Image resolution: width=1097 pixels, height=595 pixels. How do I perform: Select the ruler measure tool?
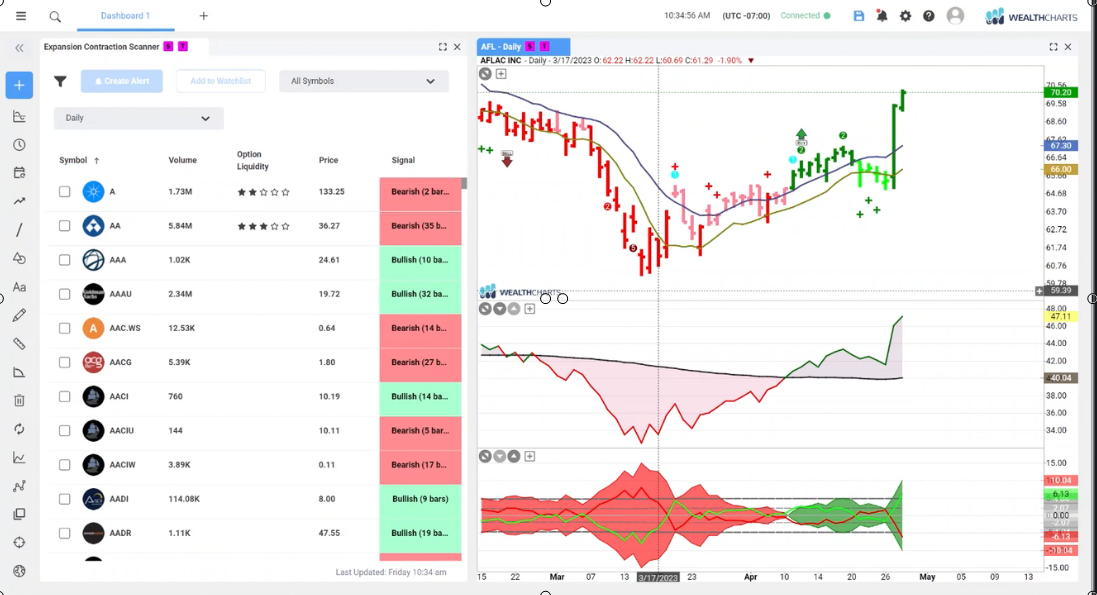(19, 344)
